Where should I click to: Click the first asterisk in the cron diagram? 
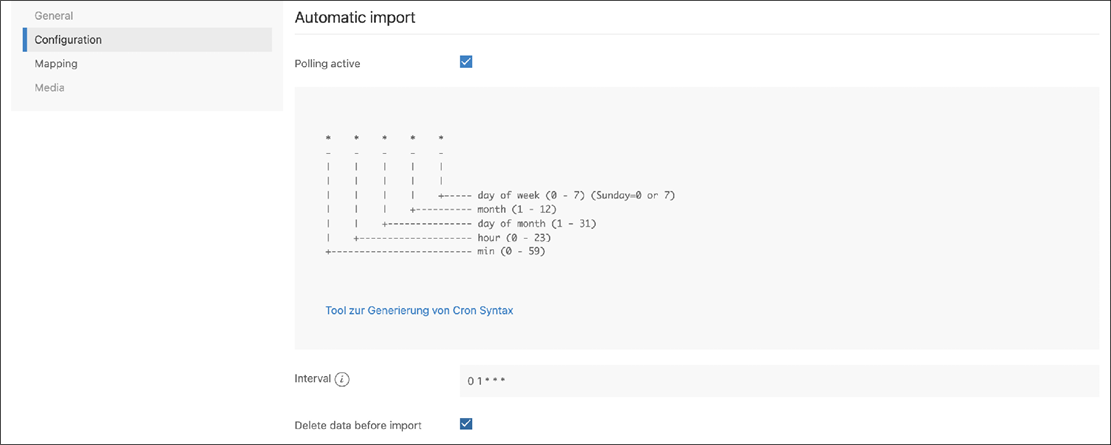tap(328, 138)
